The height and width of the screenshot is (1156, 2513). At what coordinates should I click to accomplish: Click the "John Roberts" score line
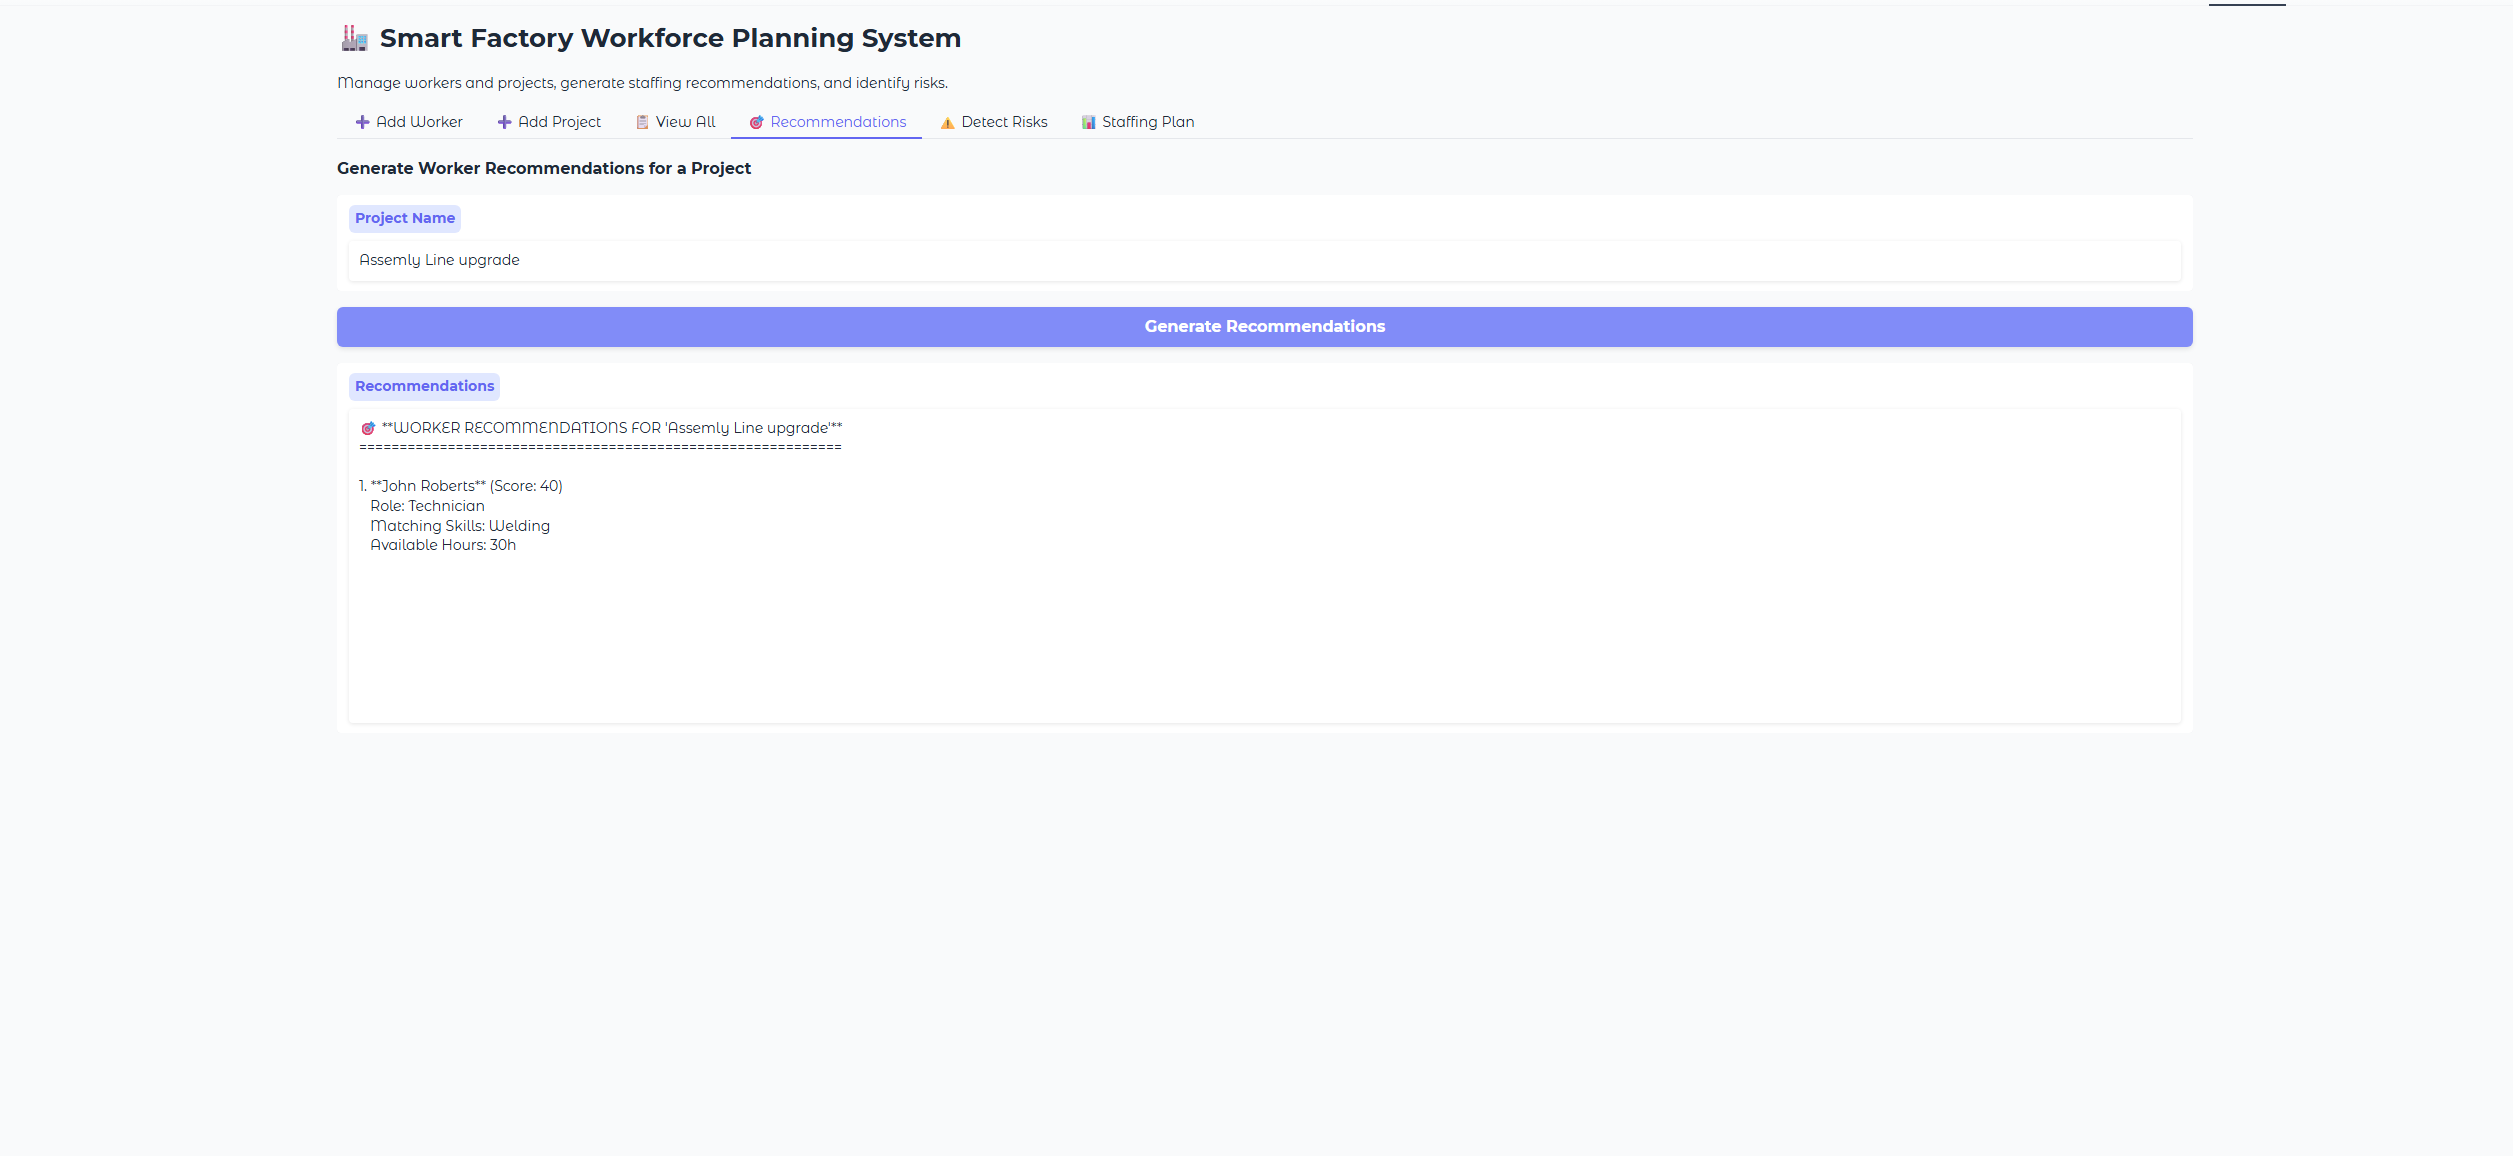click(x=461, y=486)
